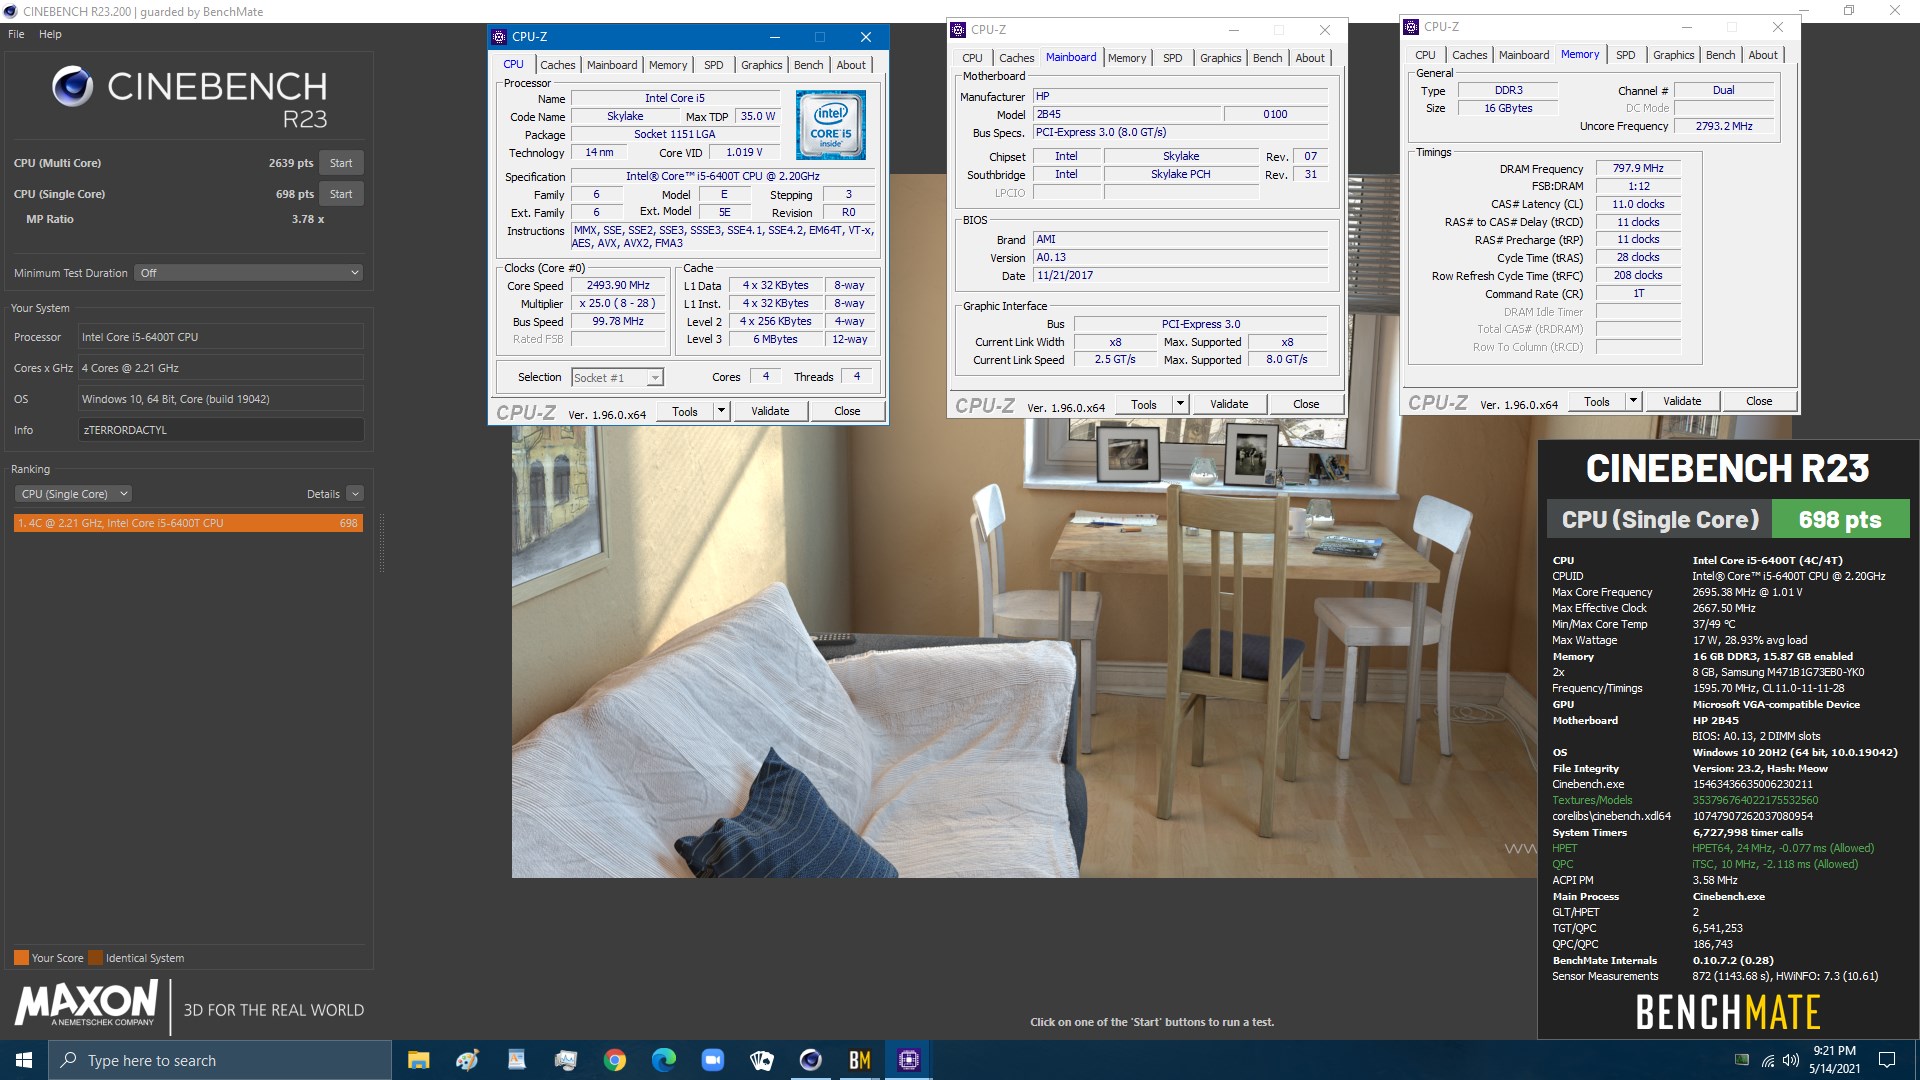Screen dimensions: 1920x1080
Task: Select the orange ranking result bar 698
Action: click(188, 523)
